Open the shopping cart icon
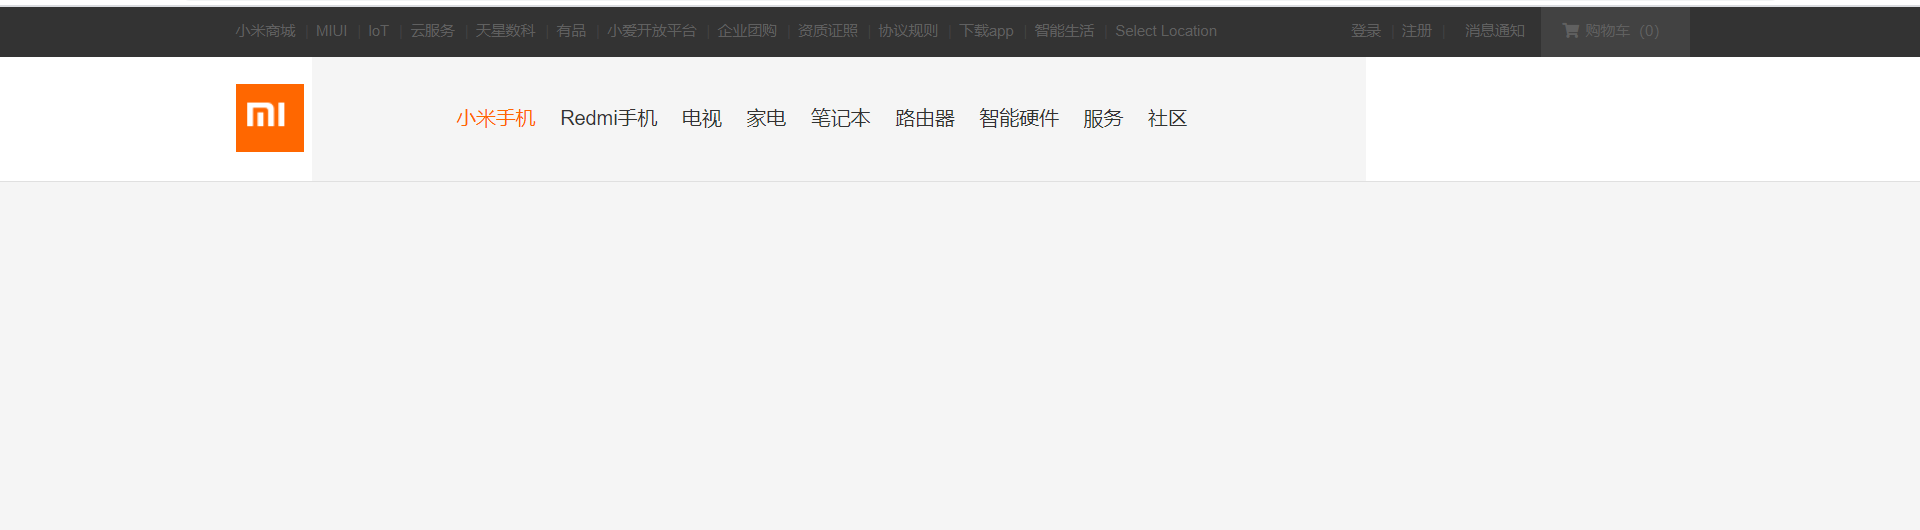This screenshot has width=1920, height=530. tap(1570, 31)
